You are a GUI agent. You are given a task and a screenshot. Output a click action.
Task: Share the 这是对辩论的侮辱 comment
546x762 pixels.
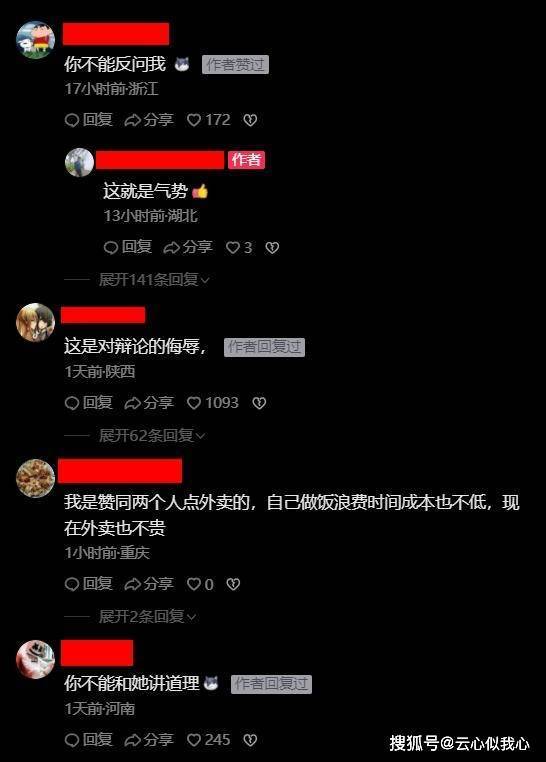[x=149, y=403]
